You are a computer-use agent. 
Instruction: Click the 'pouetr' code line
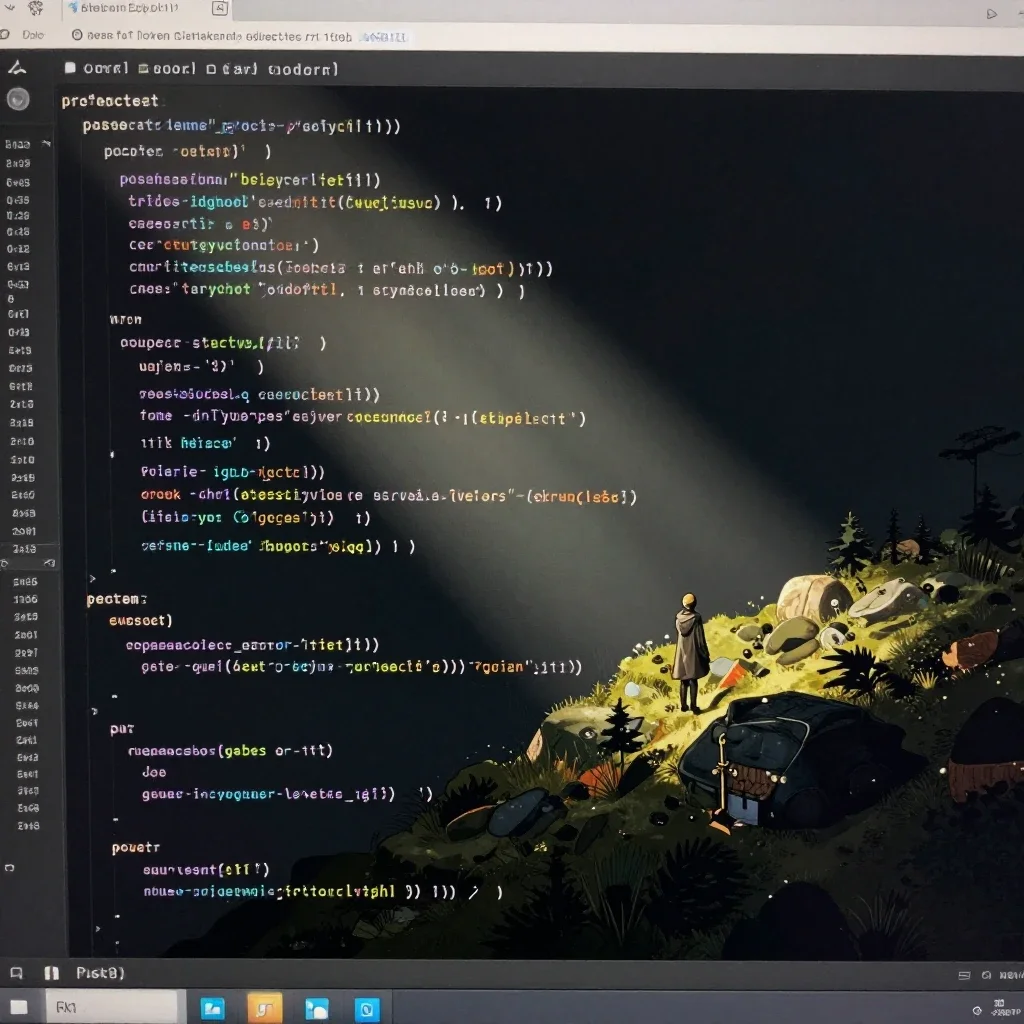pyautogui.click(x=136, y=848)
